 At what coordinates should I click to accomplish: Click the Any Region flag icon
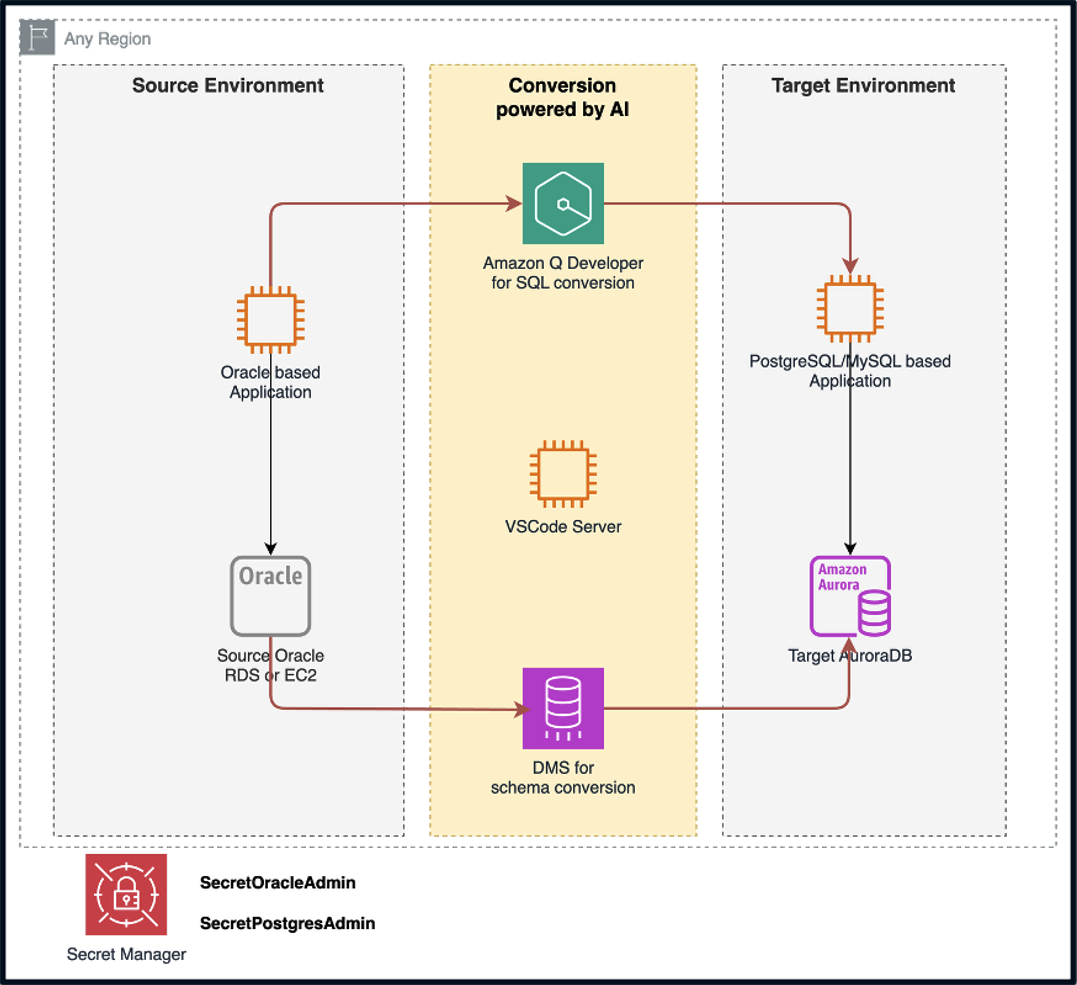click(39, 39)
